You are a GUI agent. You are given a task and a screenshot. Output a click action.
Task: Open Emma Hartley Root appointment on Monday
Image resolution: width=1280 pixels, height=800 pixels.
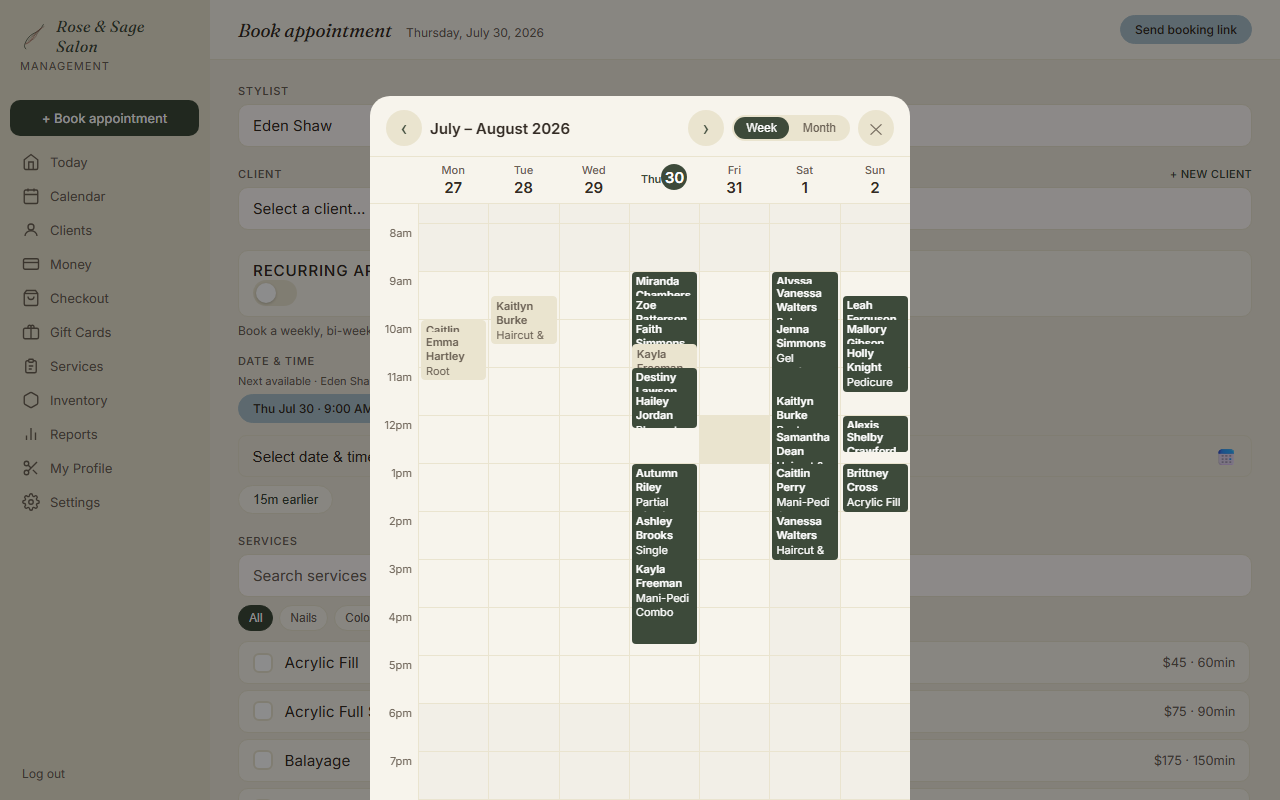[x=453, y=356]
